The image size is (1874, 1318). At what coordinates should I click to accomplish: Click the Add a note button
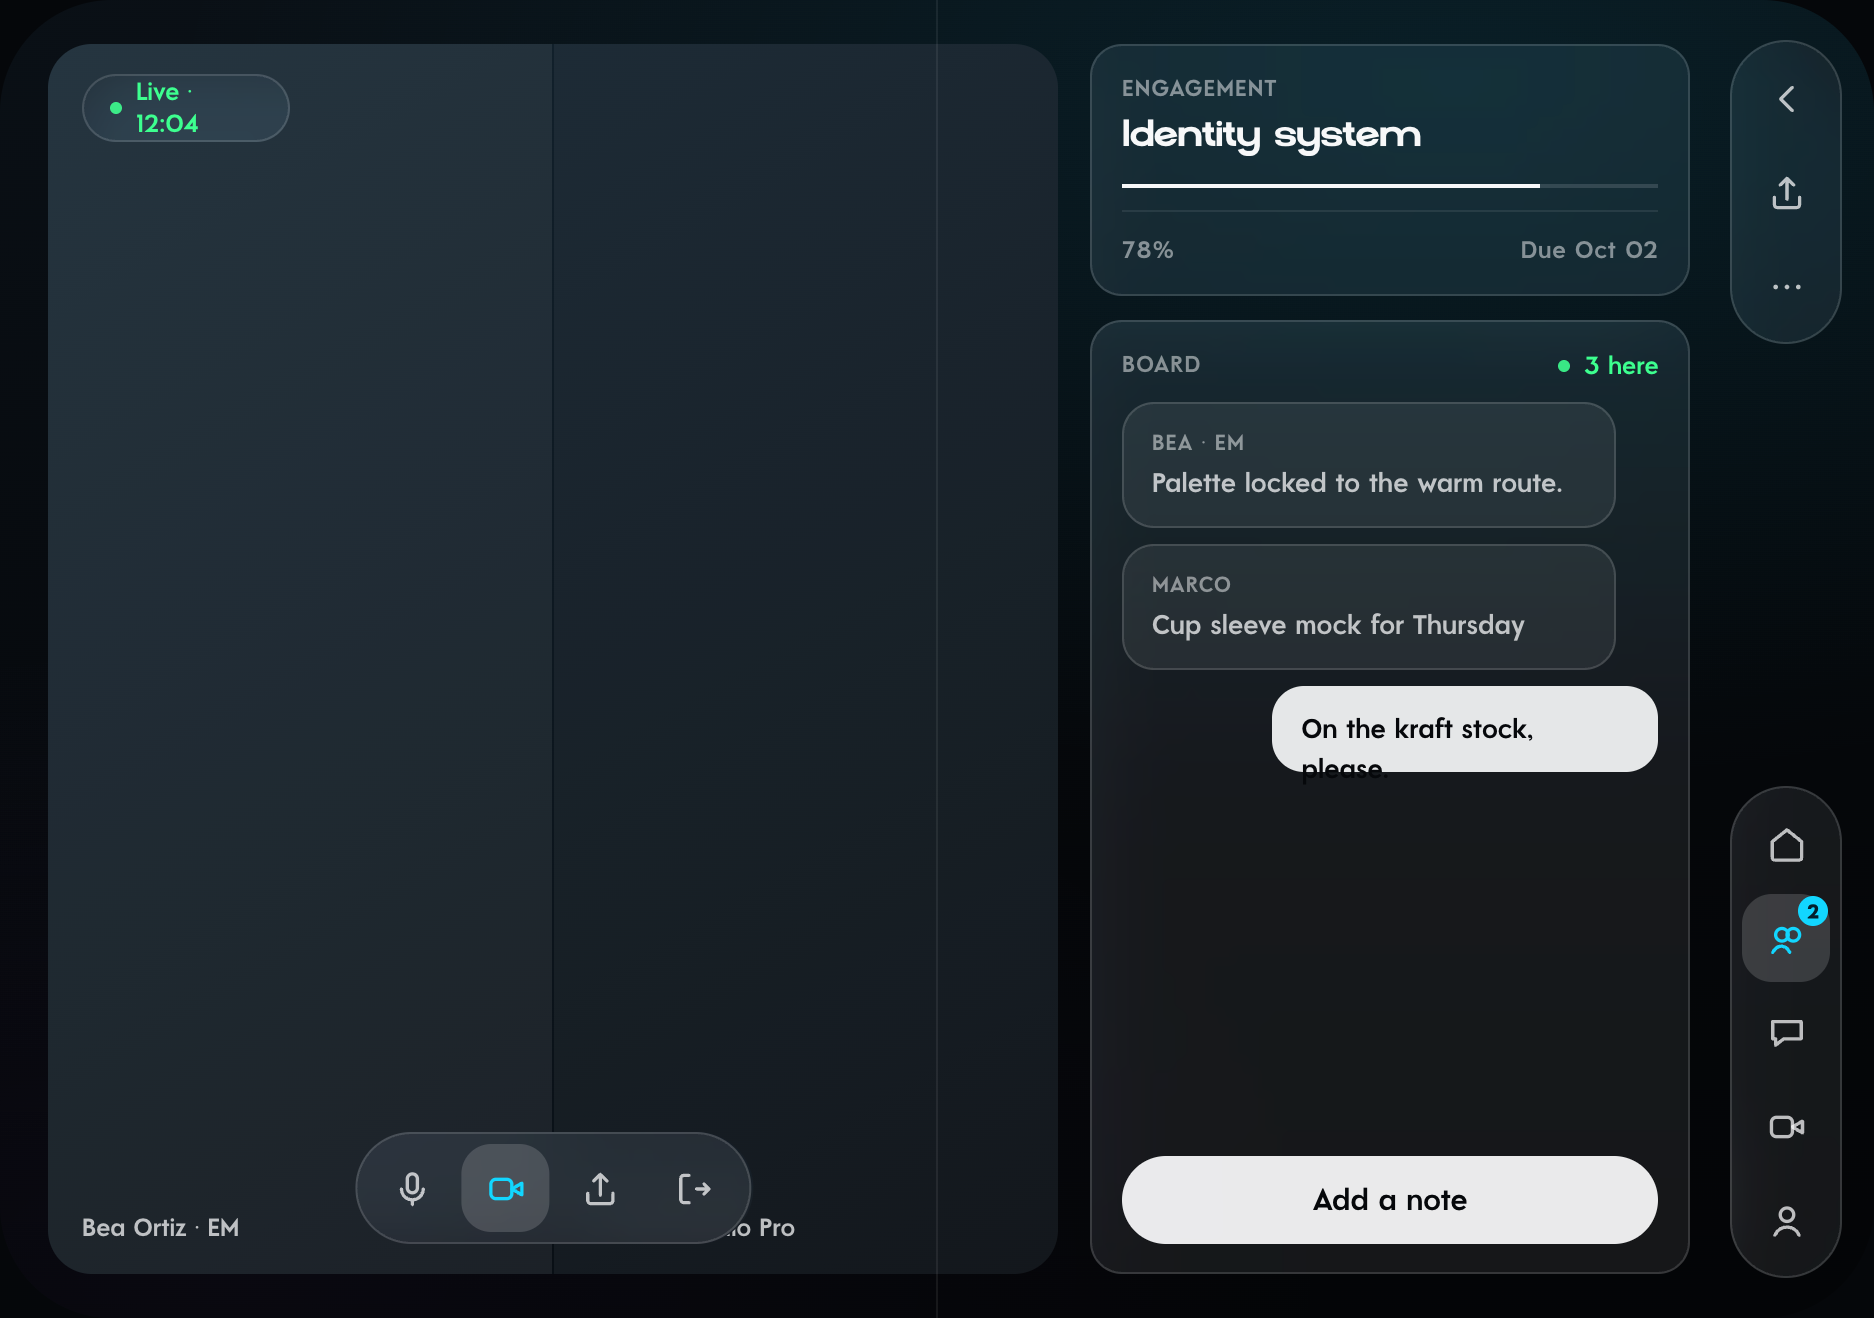[x=1389, y=1200]
